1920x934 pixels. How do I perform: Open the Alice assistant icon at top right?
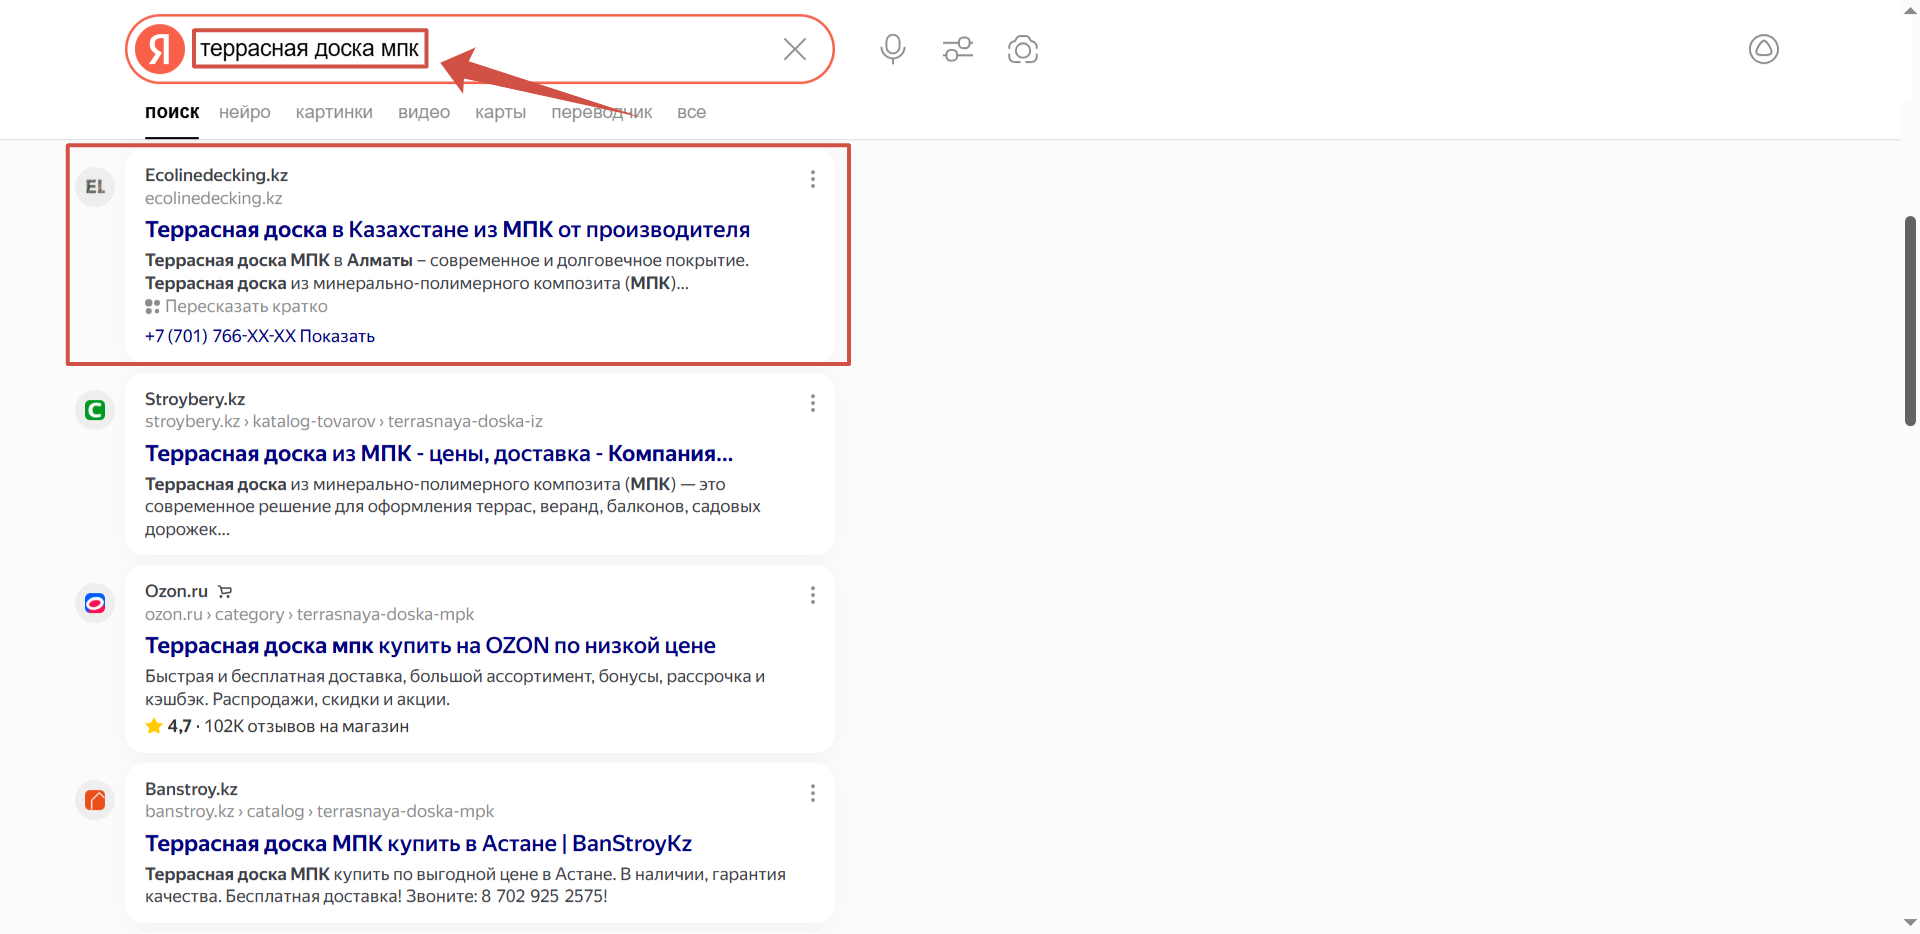(1763, 49)
